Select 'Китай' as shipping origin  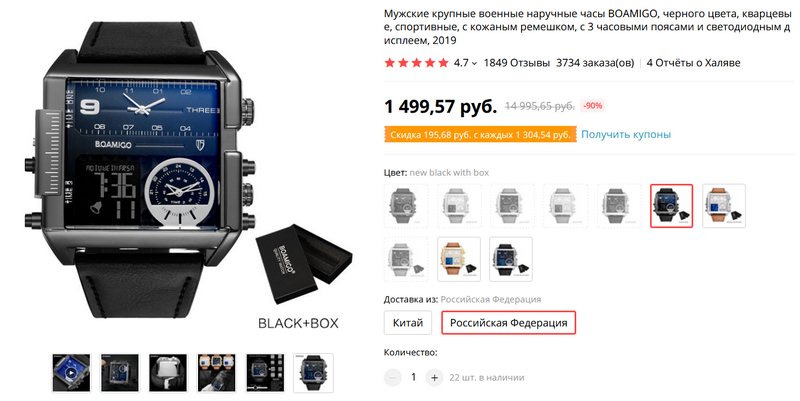click(x=408, y=323)
